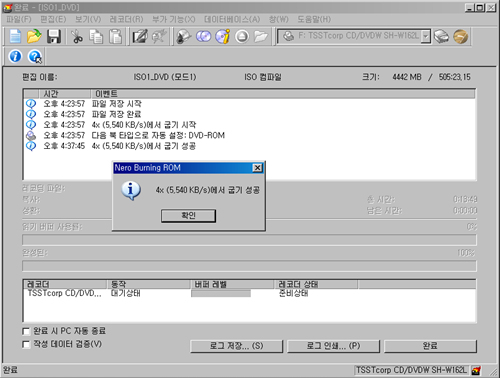This screenshot has width=500, height=378.
Task: Click the Choose recorder drive icon
Action: pos(441,36)
